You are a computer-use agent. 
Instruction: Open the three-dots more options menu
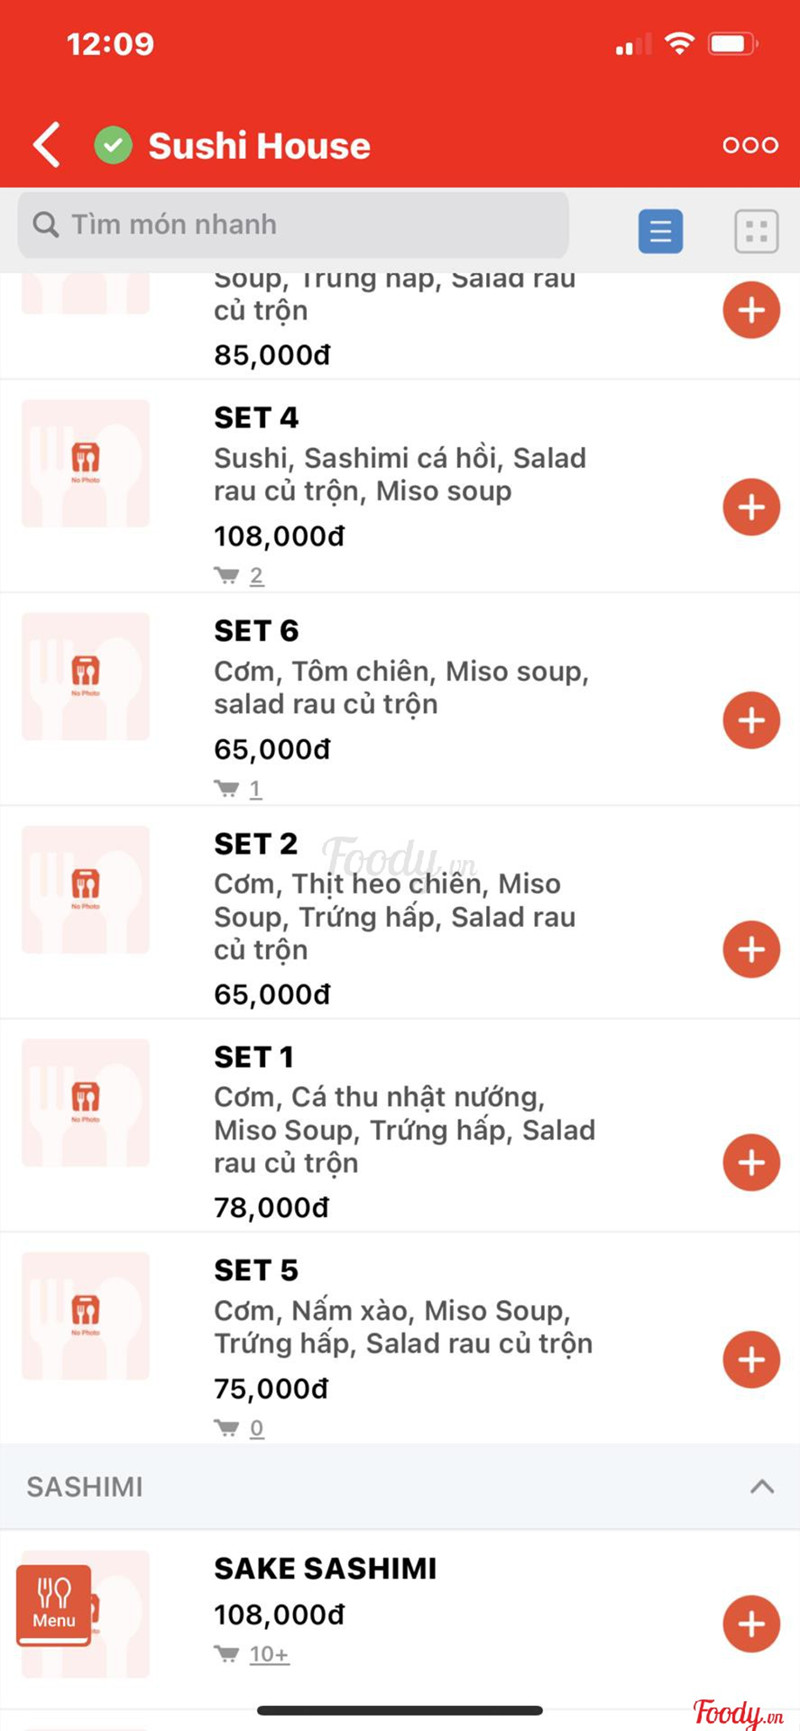tap(750, 145)
